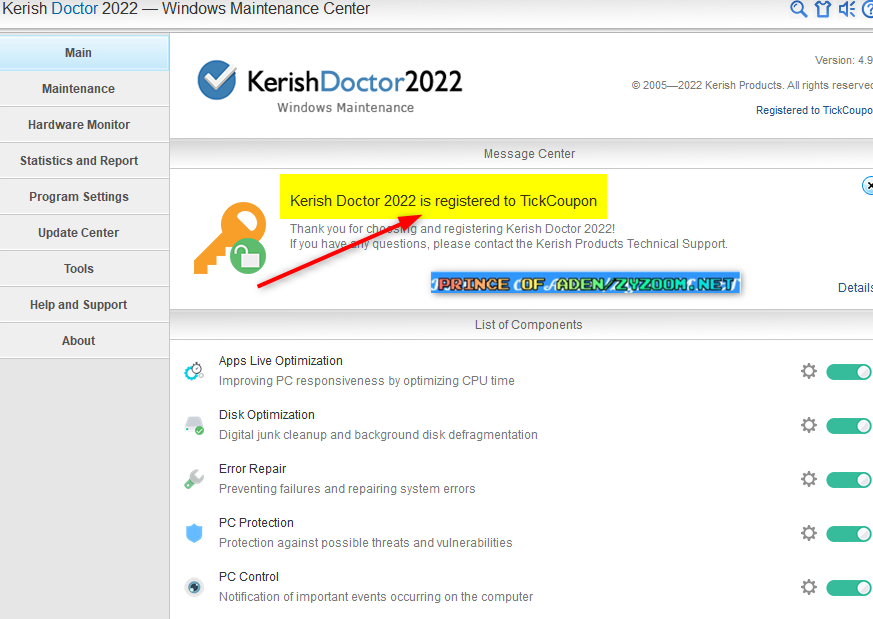Click the Message Center header
This screenshot has width=873, height=619.
(x=529, y=154)
